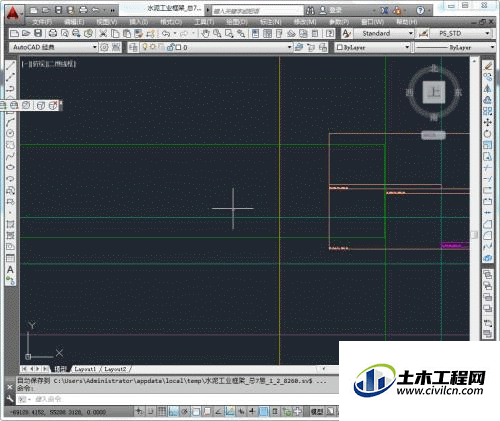Close the command line with X button

coord(10,387)
